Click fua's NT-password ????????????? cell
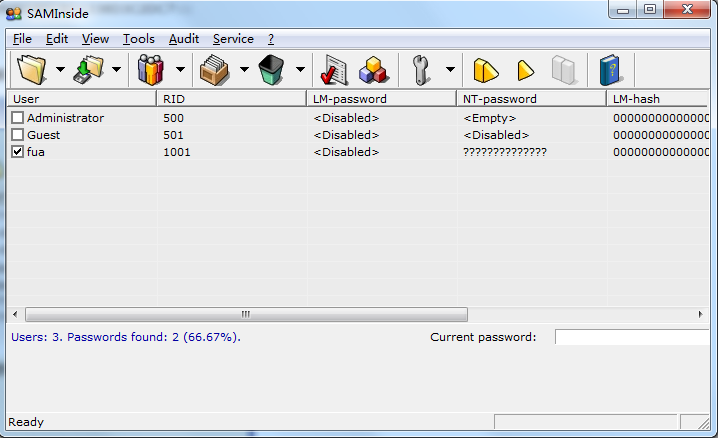Viewport: 718px width, 442px height. [505, 152]
